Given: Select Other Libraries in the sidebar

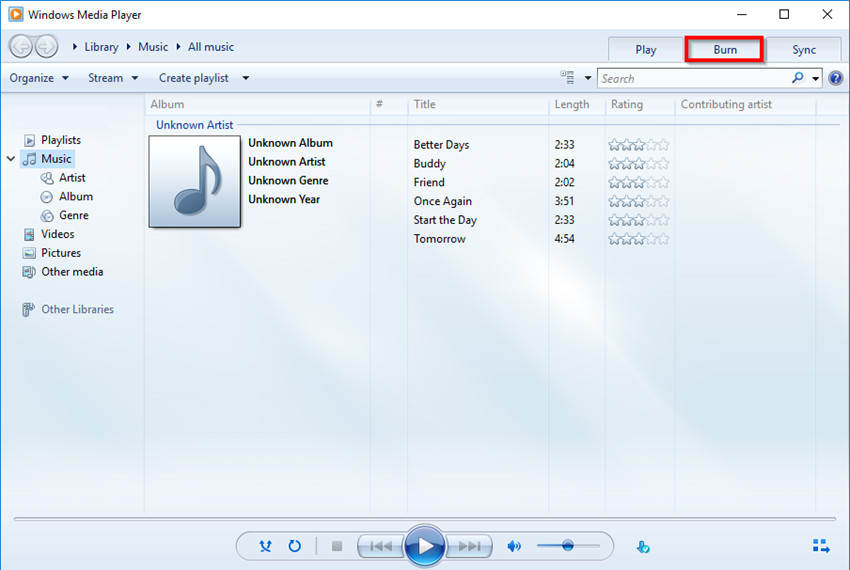Looking at the screenshot, I should (x=77, y=310).
